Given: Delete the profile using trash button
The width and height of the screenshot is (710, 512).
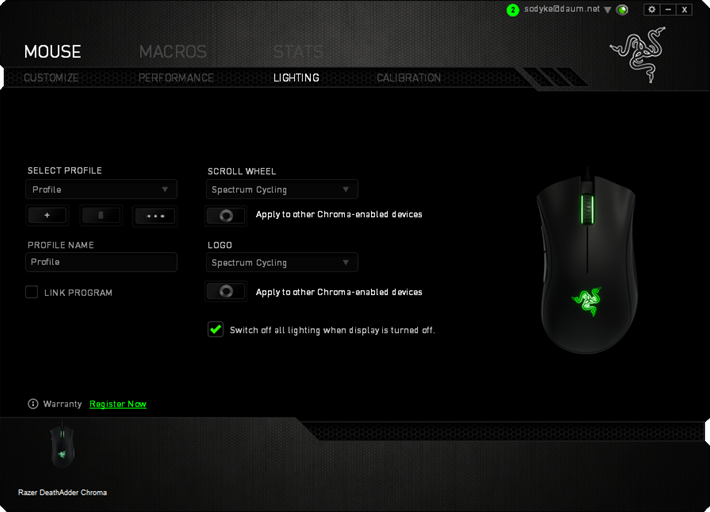Looking at the screenshot, I should coord(101,215).
